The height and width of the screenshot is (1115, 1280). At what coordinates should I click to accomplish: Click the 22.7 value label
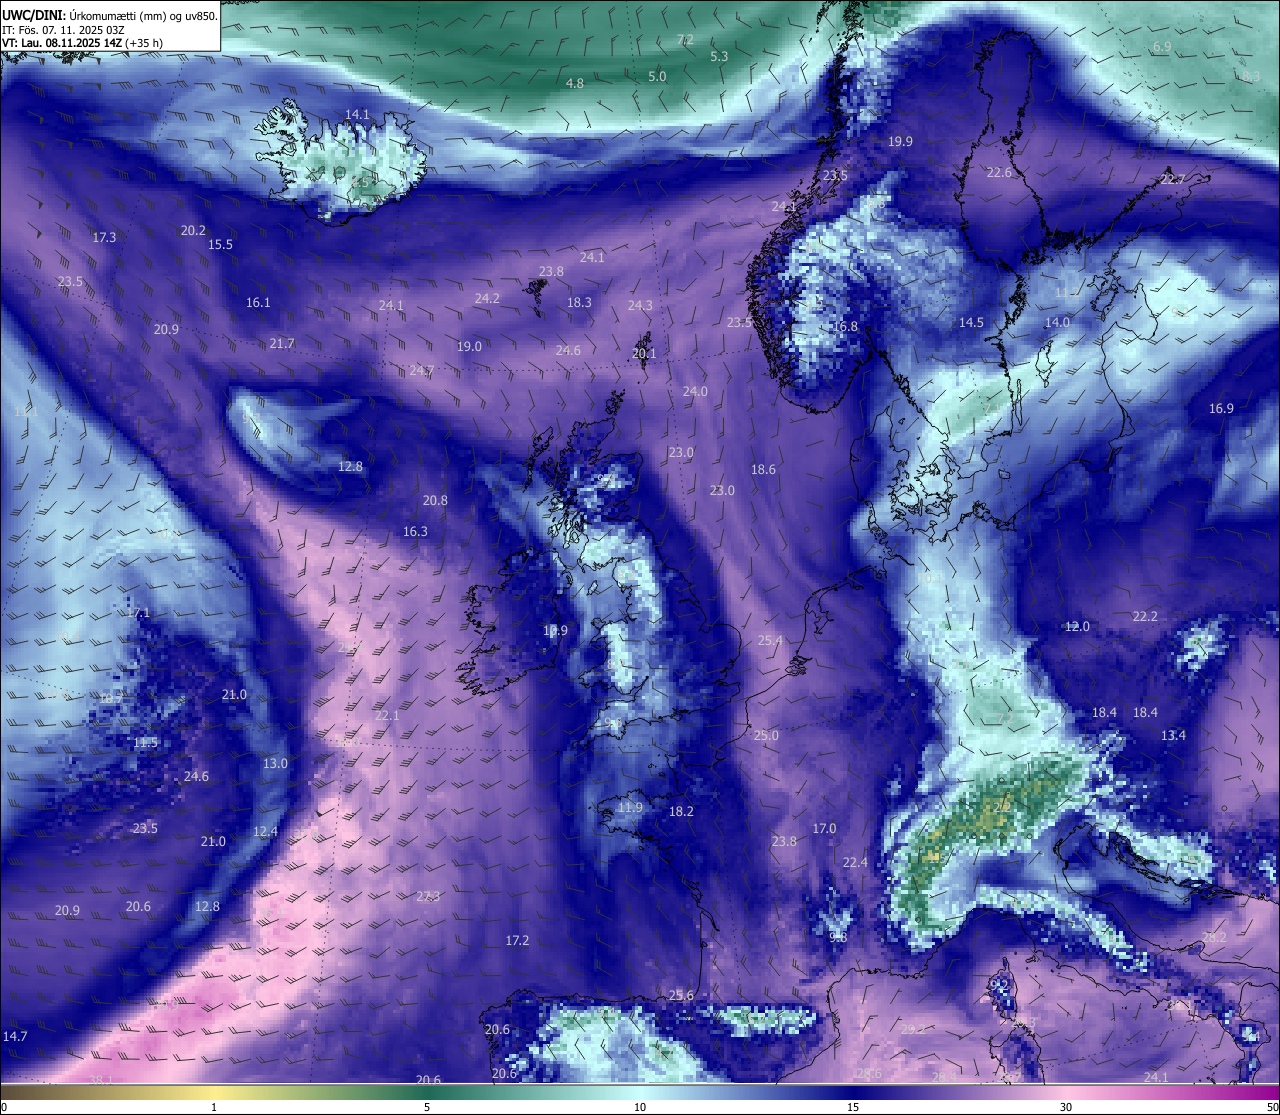1173,180
